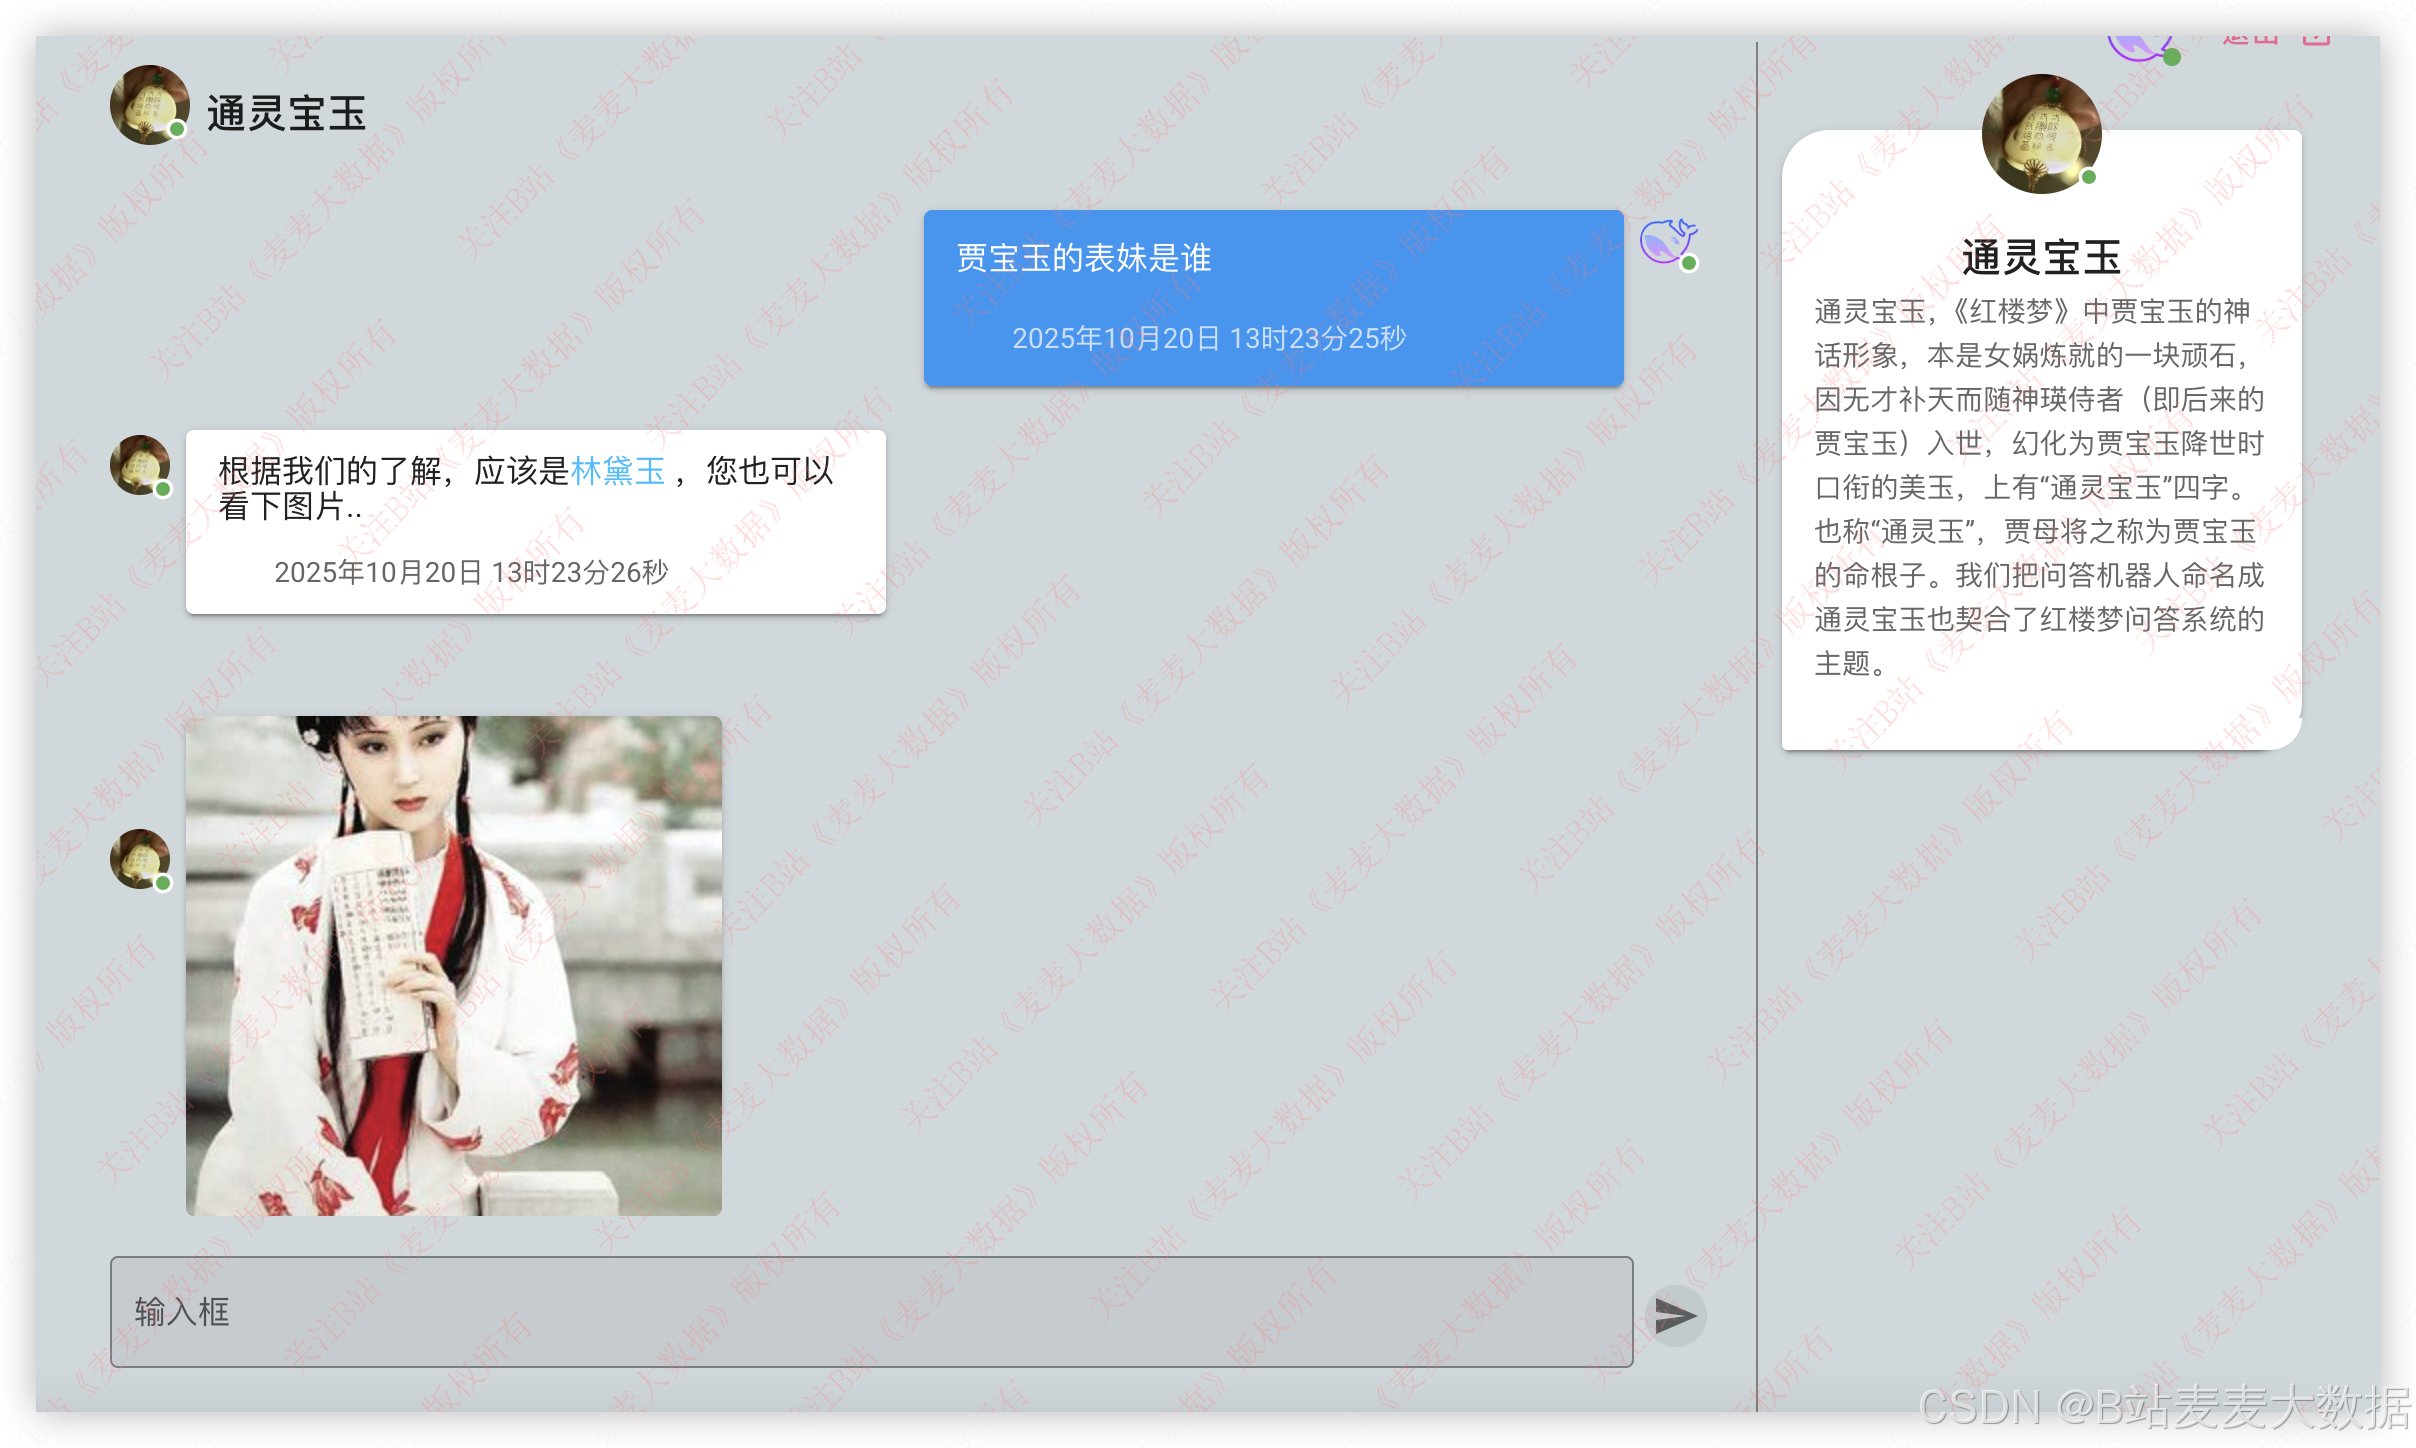Click whale avatar beside the question bubble
This screenshot has width=2416, height=1448.
point(1667,242)
